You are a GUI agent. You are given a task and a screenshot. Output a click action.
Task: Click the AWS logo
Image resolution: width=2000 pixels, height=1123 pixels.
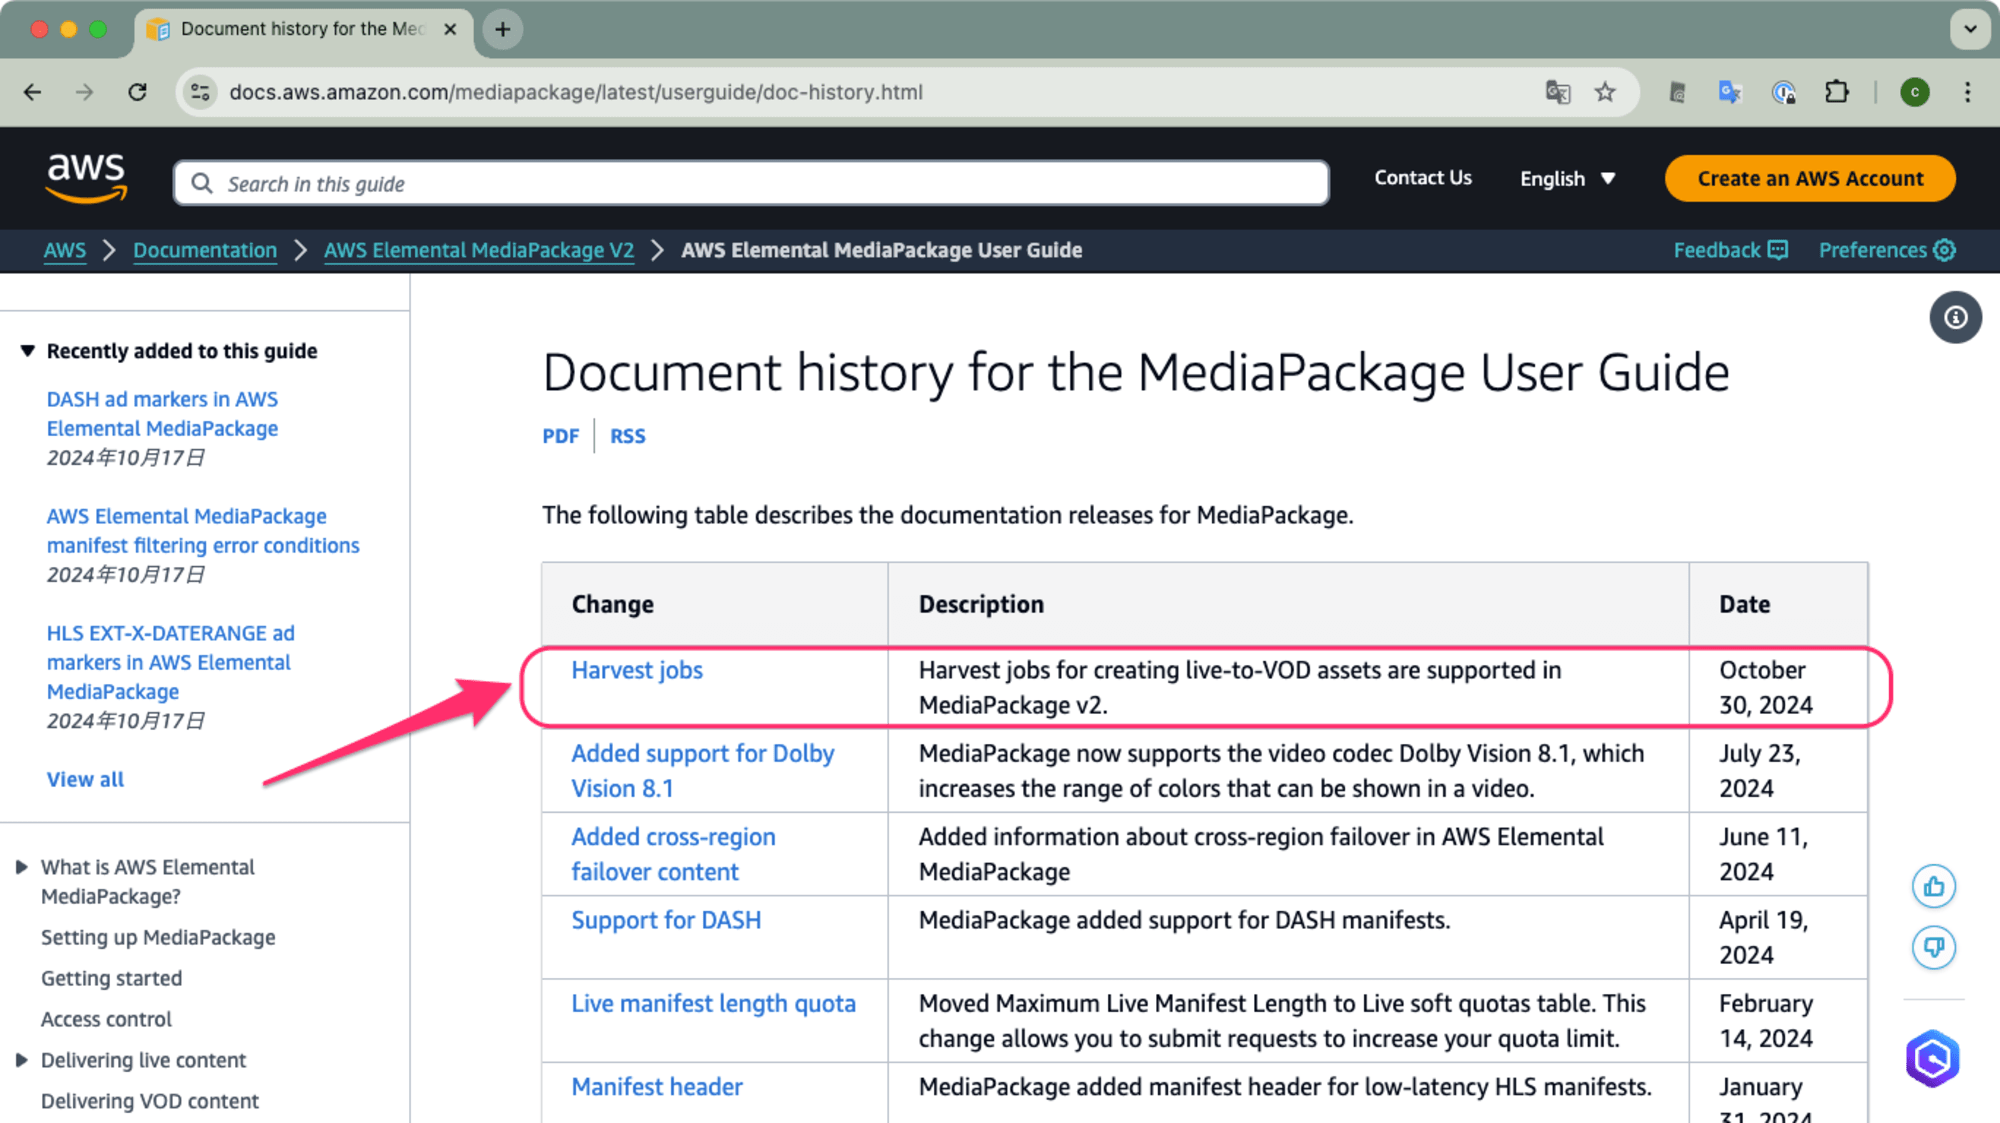[x=86, y=178]
